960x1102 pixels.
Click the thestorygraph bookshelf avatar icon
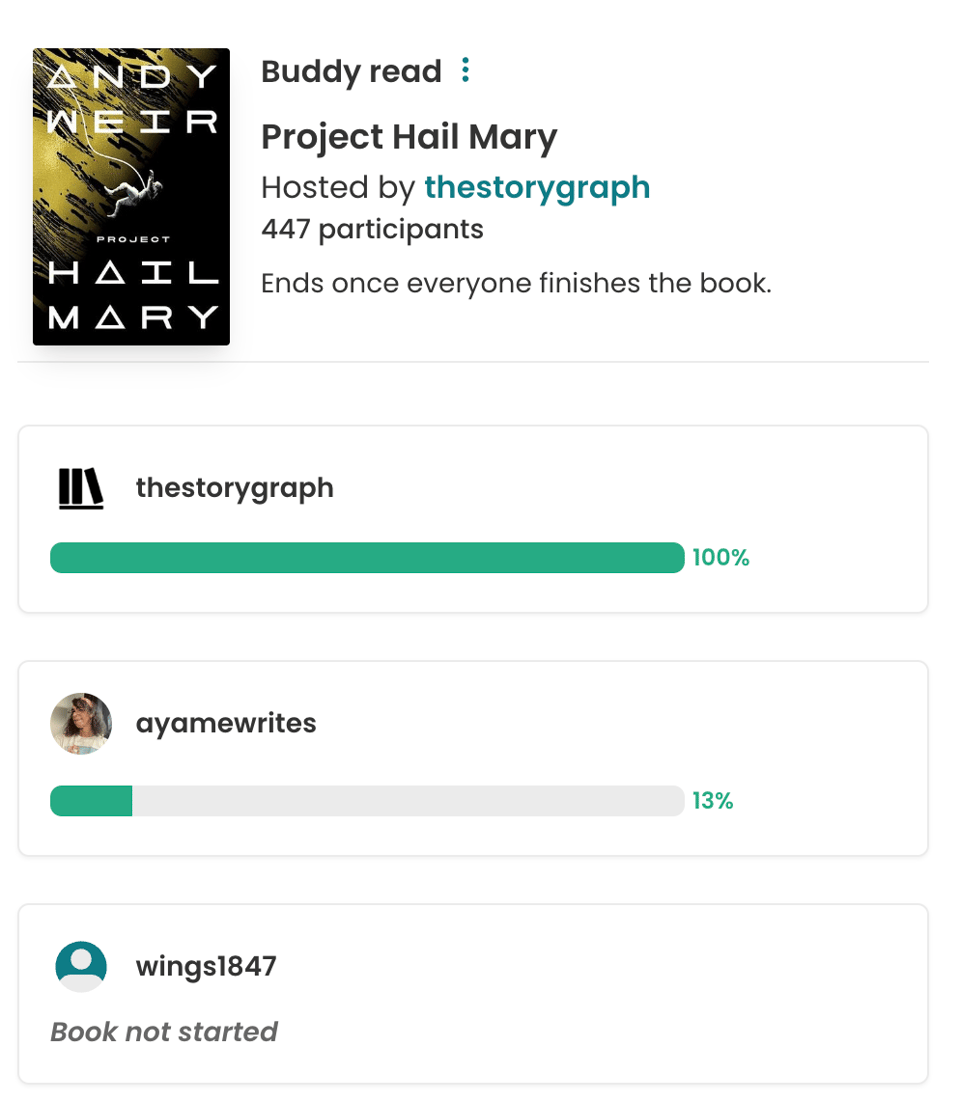tap(80, 488)
